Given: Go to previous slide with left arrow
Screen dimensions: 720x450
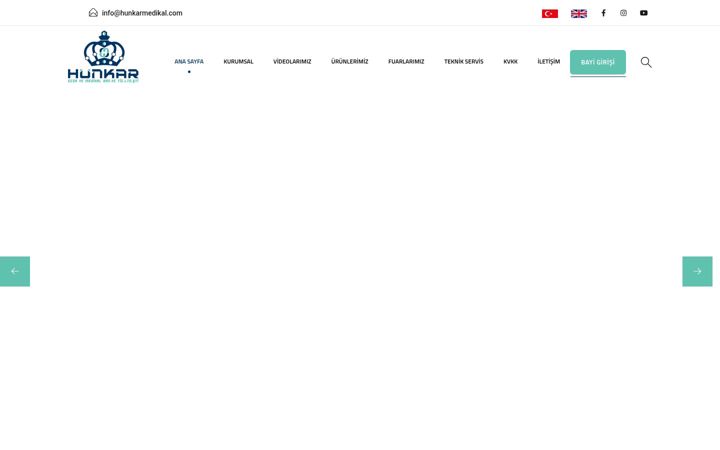Looking at the screenshot, I should pos(15,271).
